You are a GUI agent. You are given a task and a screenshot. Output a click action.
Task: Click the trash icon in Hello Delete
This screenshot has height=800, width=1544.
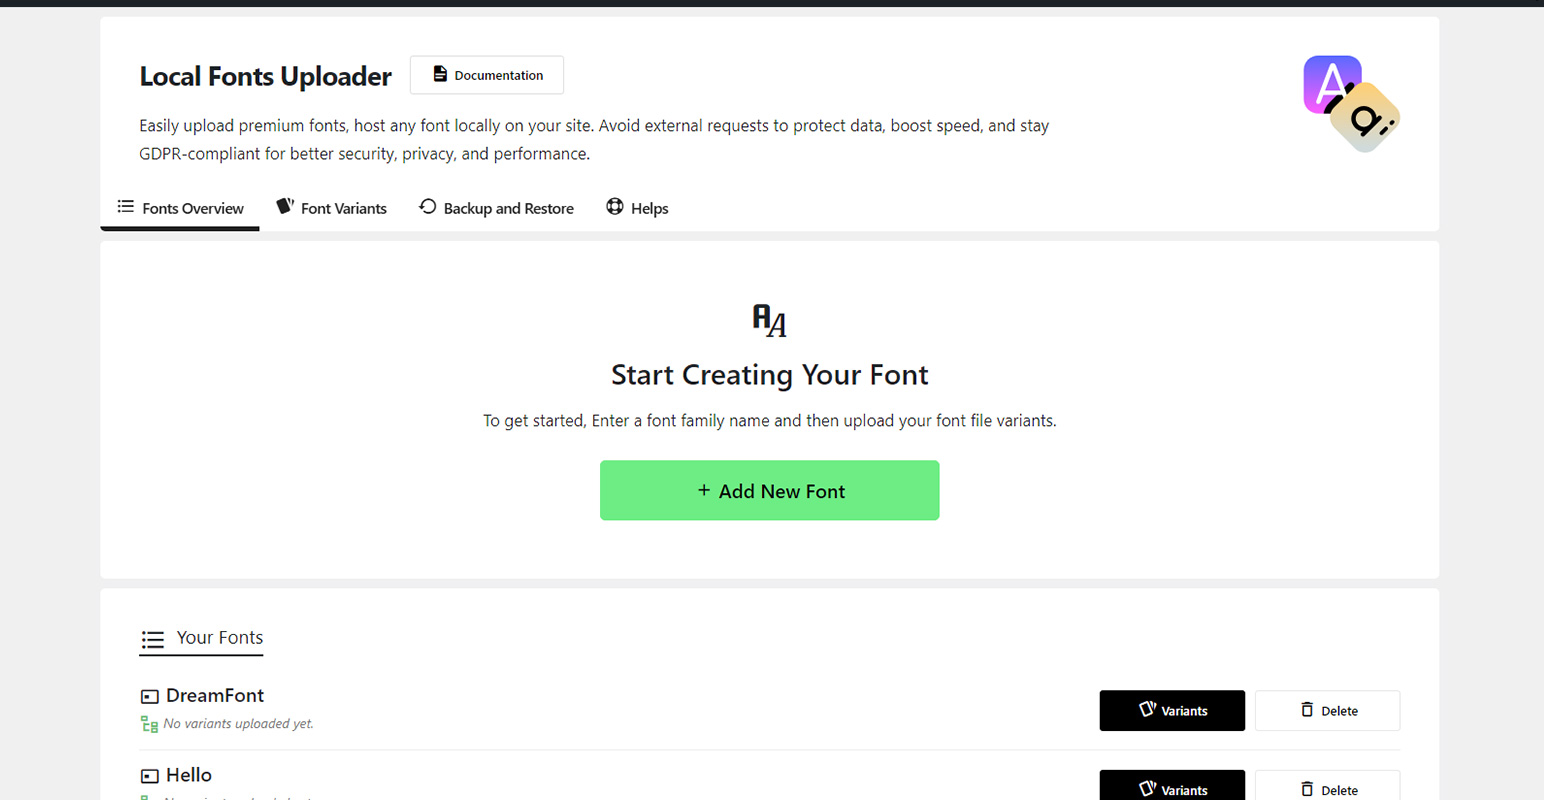click(1307, 789)
